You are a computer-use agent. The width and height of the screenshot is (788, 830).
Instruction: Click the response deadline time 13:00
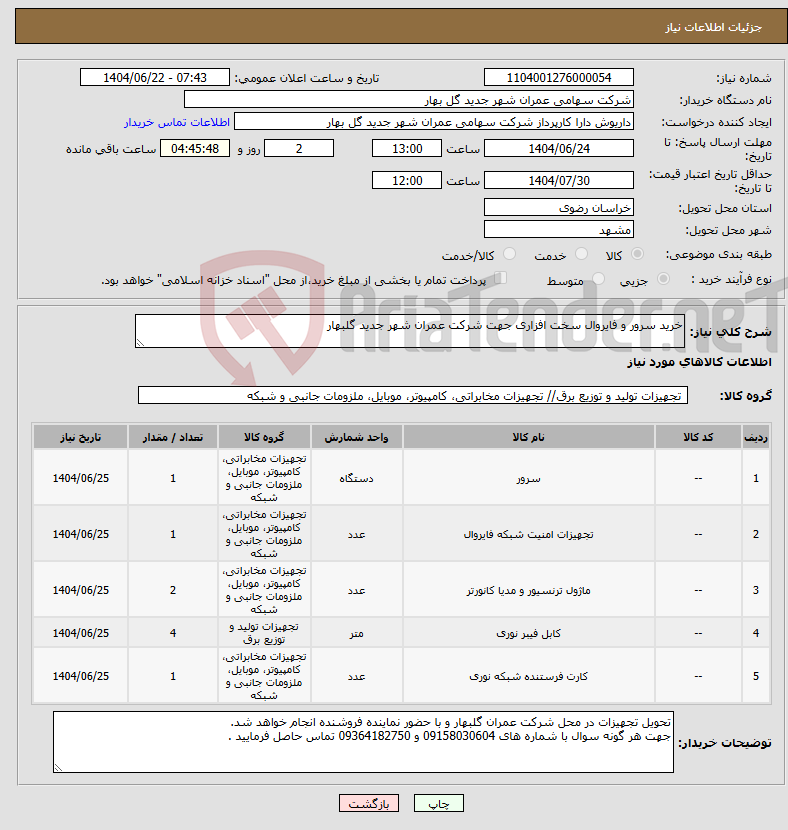click(x=407, y=149)
